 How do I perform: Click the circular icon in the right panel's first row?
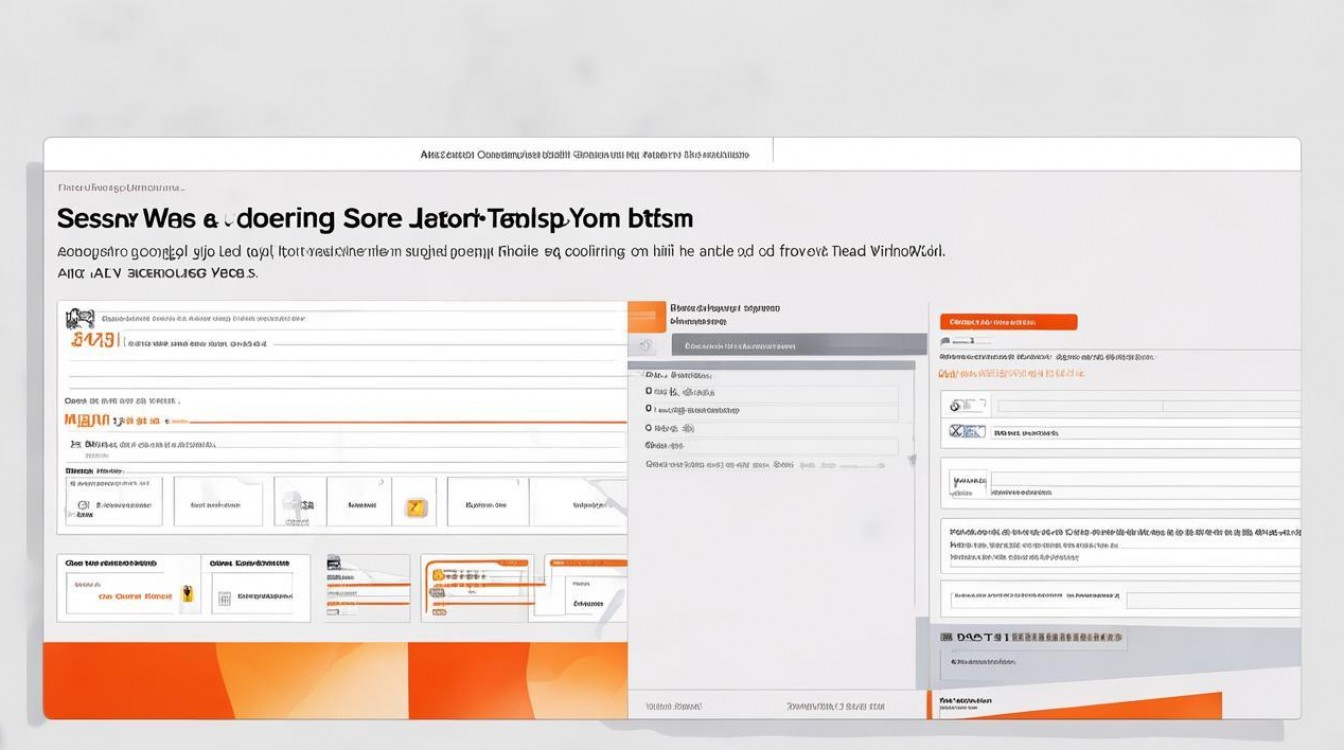pos(957,405)
